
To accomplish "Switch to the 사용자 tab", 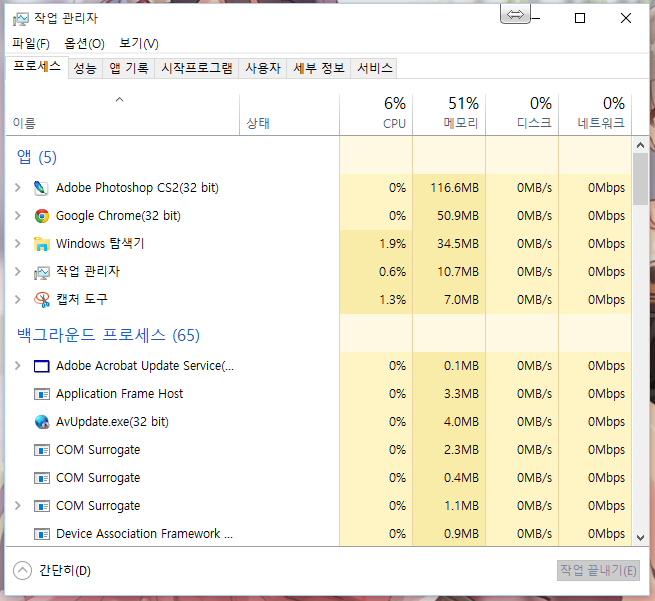I will point(263,68).
